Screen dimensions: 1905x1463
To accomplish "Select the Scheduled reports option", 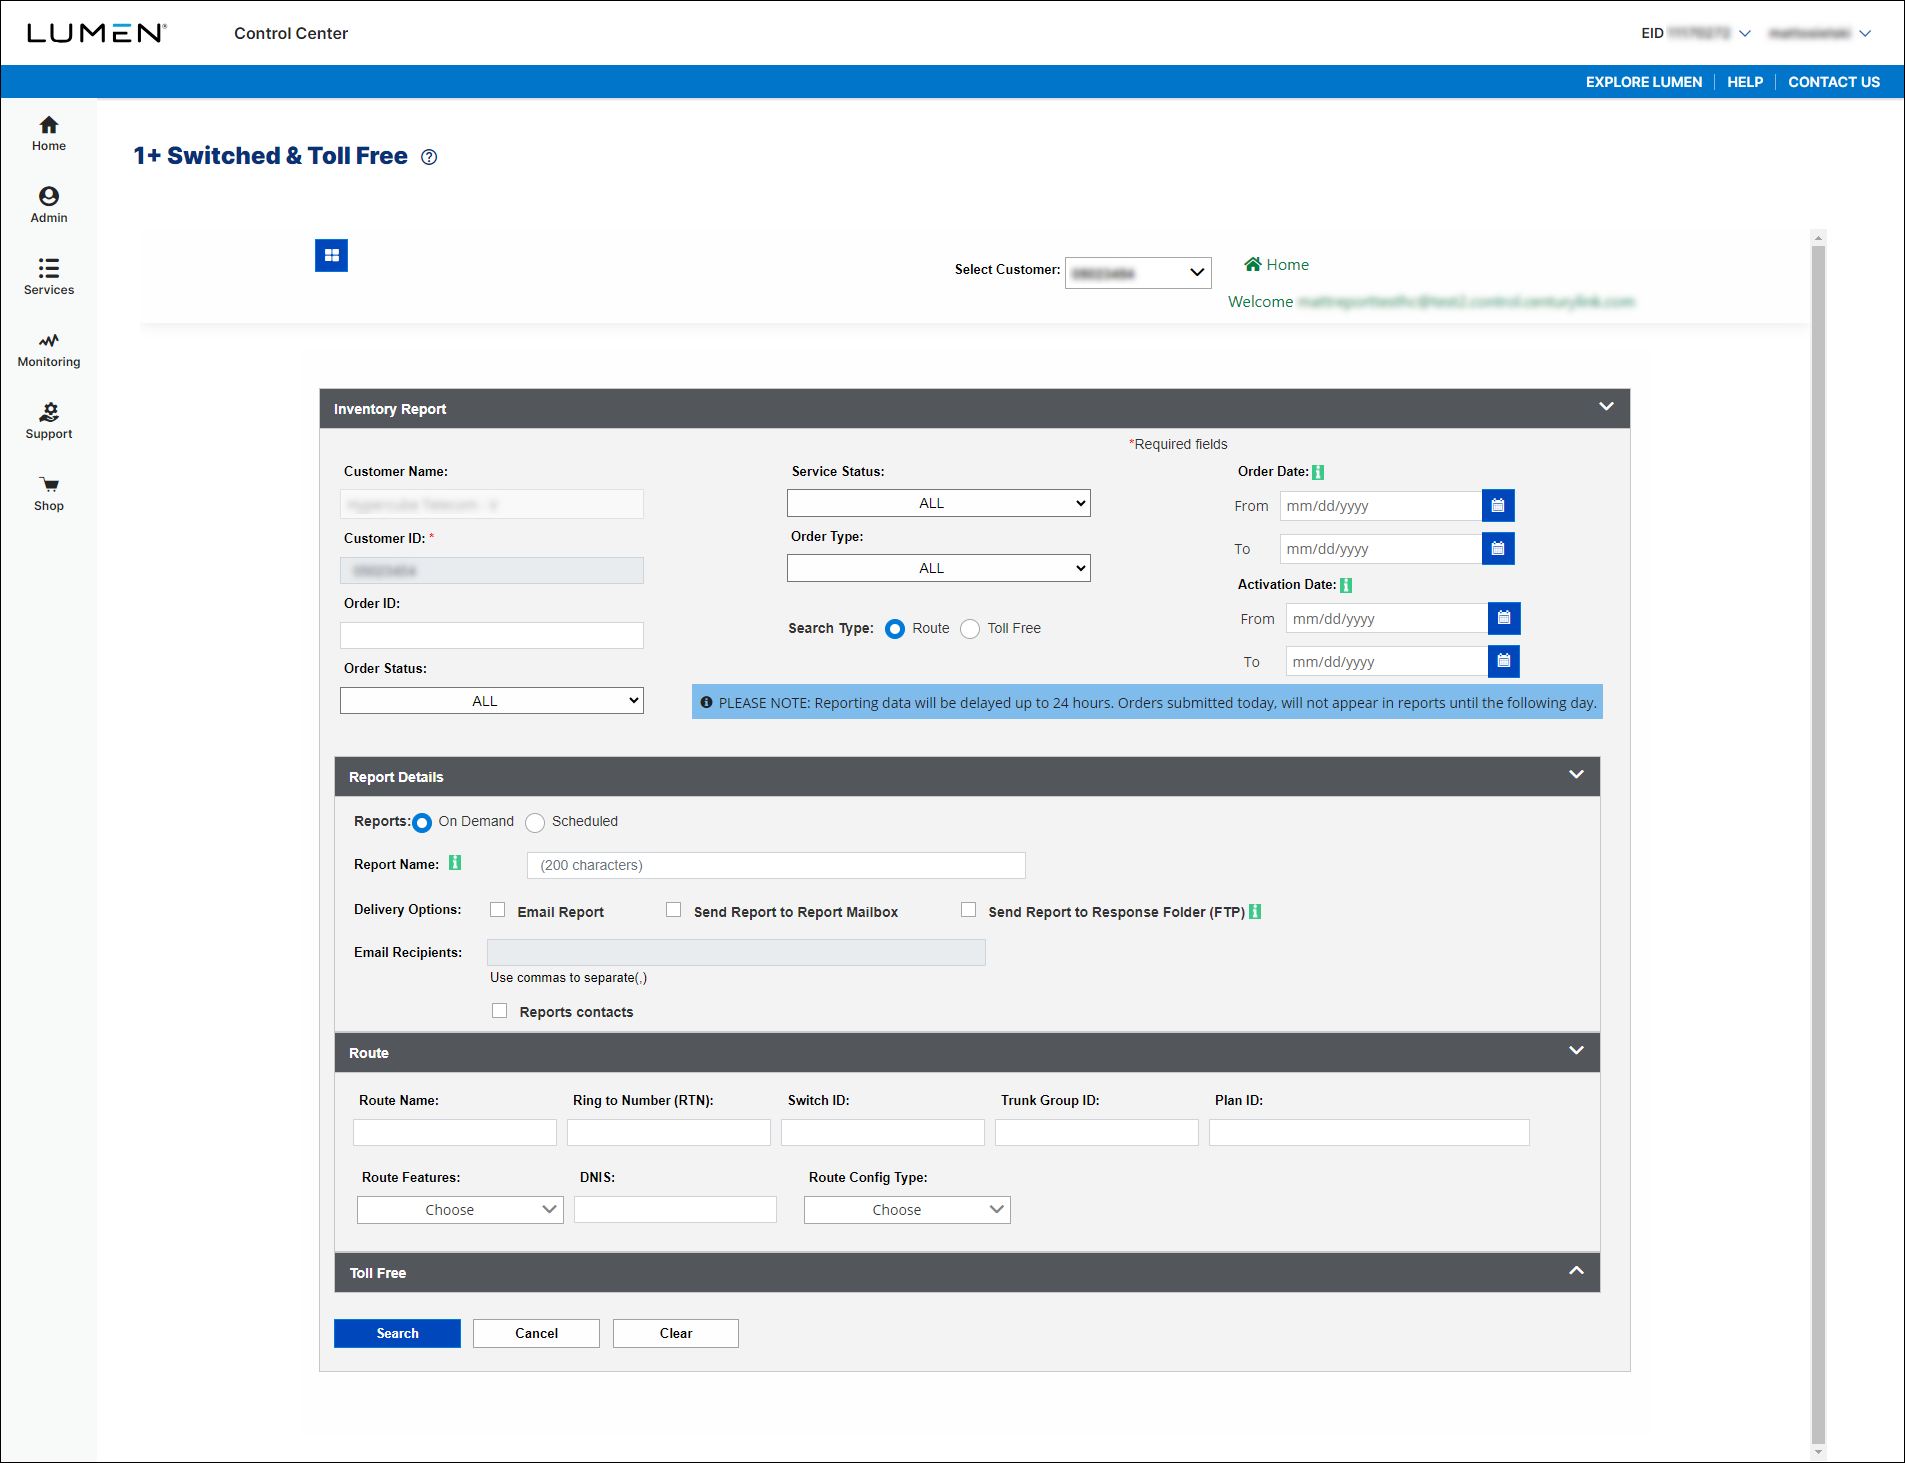I will click(535, 823).
